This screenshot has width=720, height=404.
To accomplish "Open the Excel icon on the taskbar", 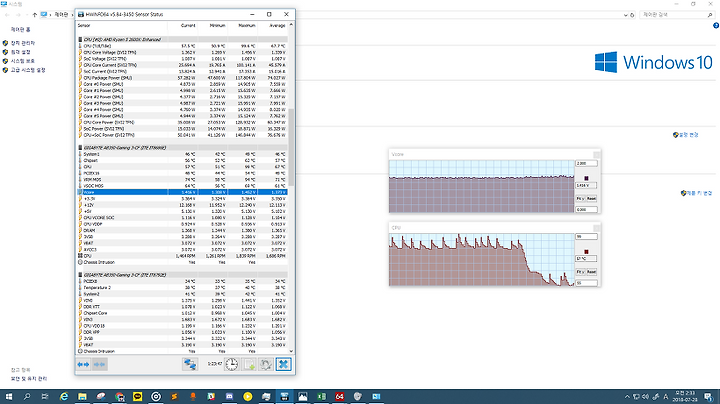I will [x=321, y=397].
